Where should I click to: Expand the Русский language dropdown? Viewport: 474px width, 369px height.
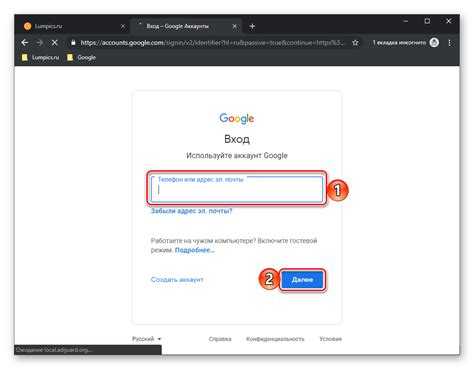click(147, 339)
